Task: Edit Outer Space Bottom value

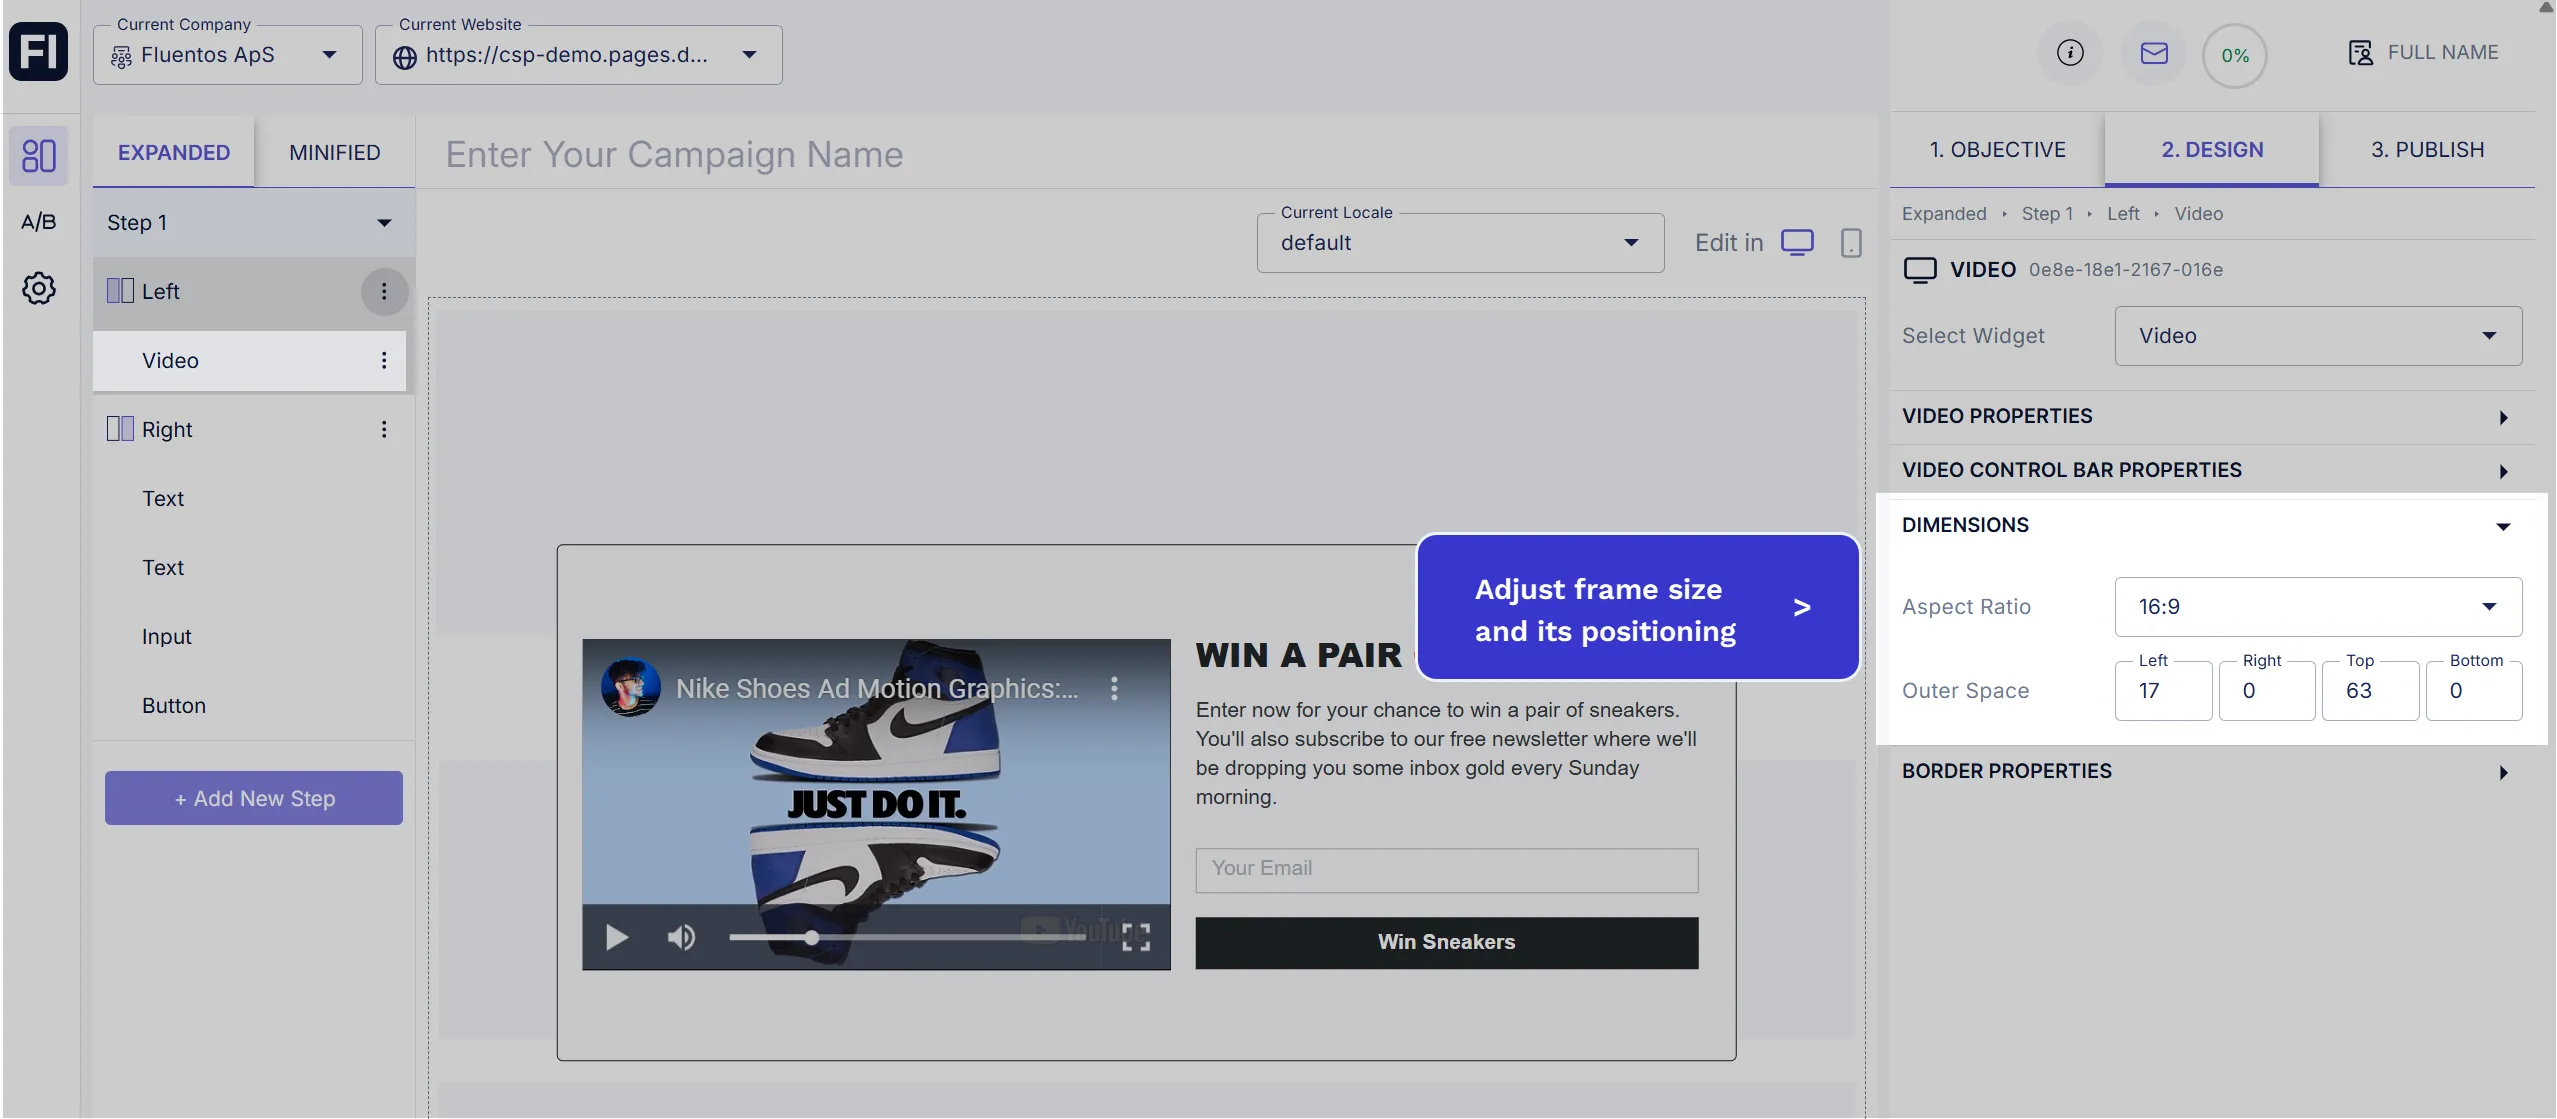Action: tap(2474, 691)
